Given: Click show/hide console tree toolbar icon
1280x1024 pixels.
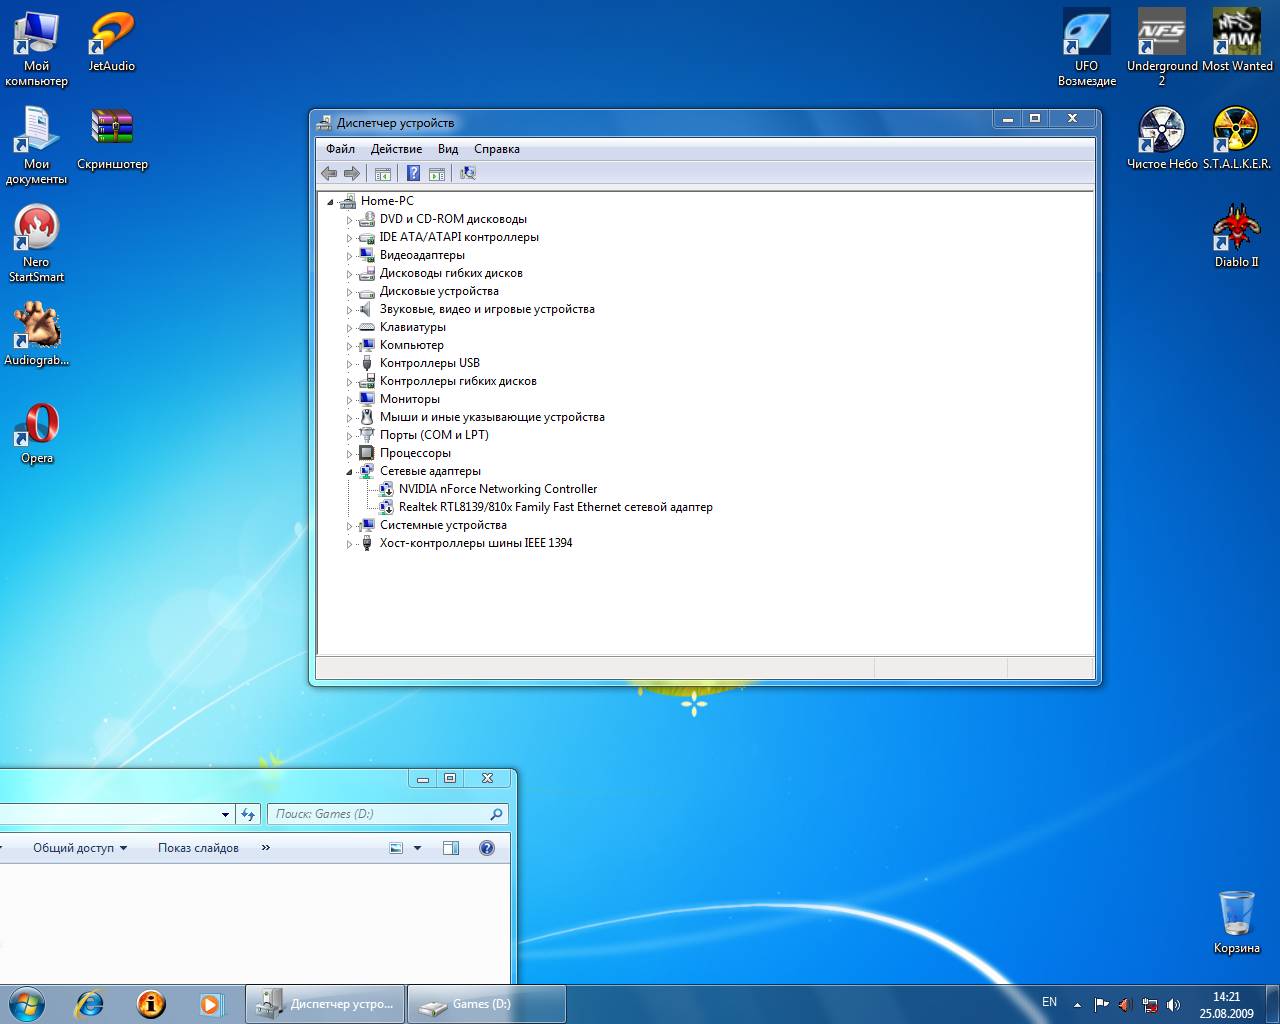Looking at the screenshot, I should click(382, 173).
